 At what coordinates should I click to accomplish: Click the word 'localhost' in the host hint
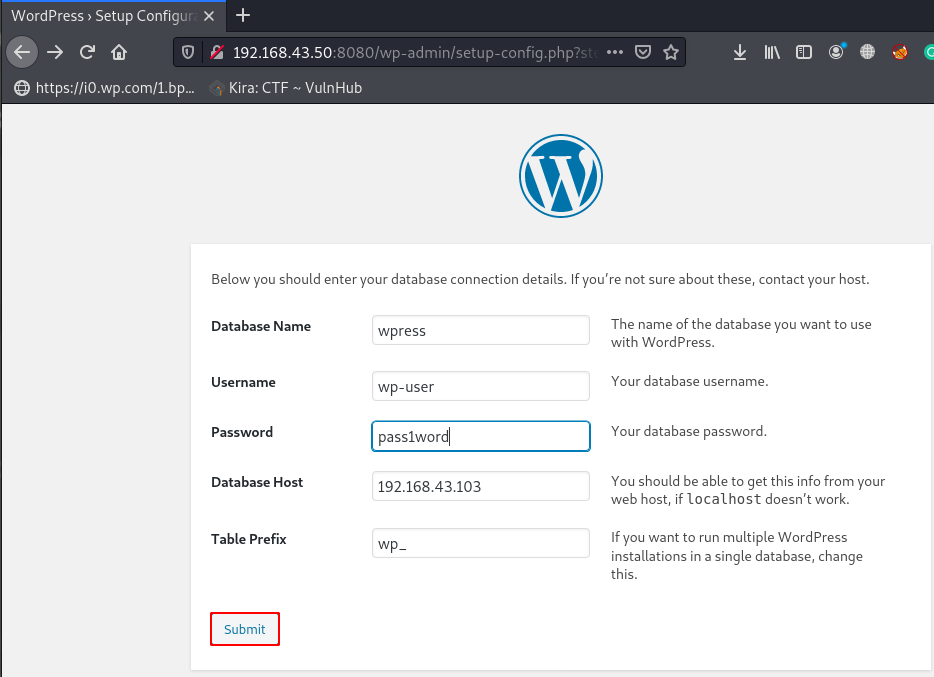point(724,499)
